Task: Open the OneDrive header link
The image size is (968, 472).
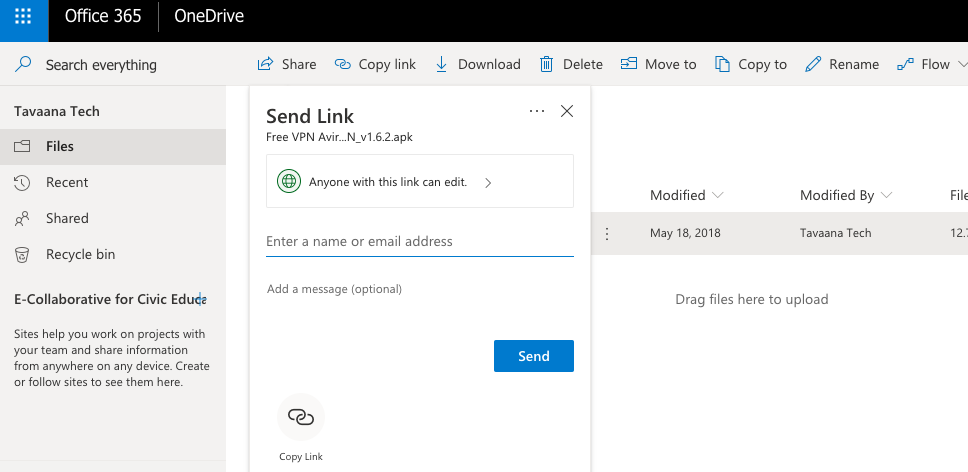Action: [209, 16]
